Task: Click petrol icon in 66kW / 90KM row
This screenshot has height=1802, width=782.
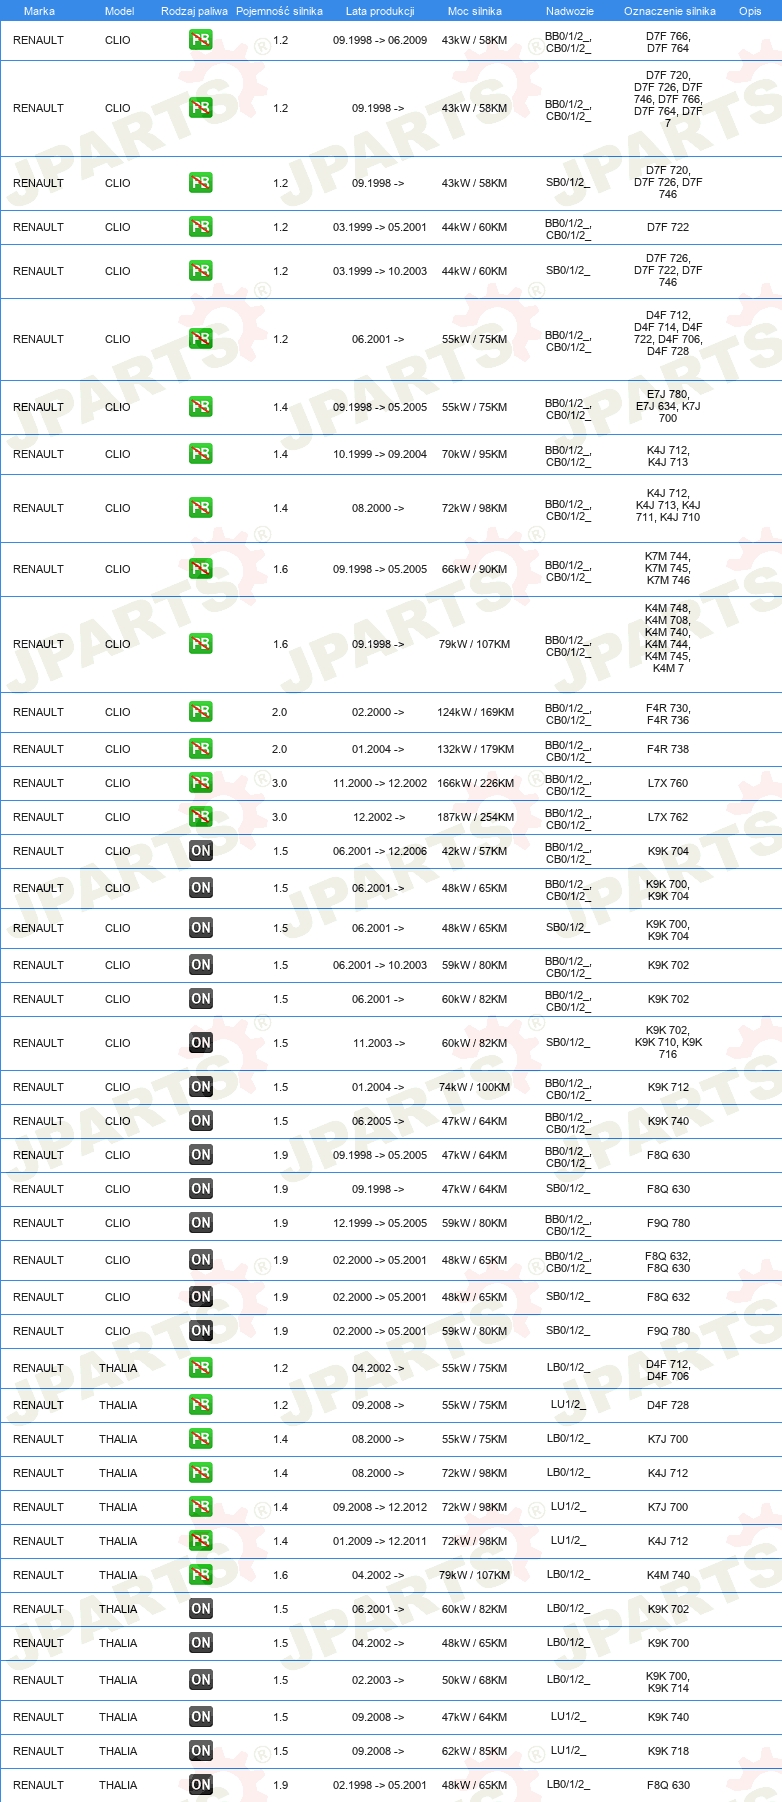Action: point(201,569)
